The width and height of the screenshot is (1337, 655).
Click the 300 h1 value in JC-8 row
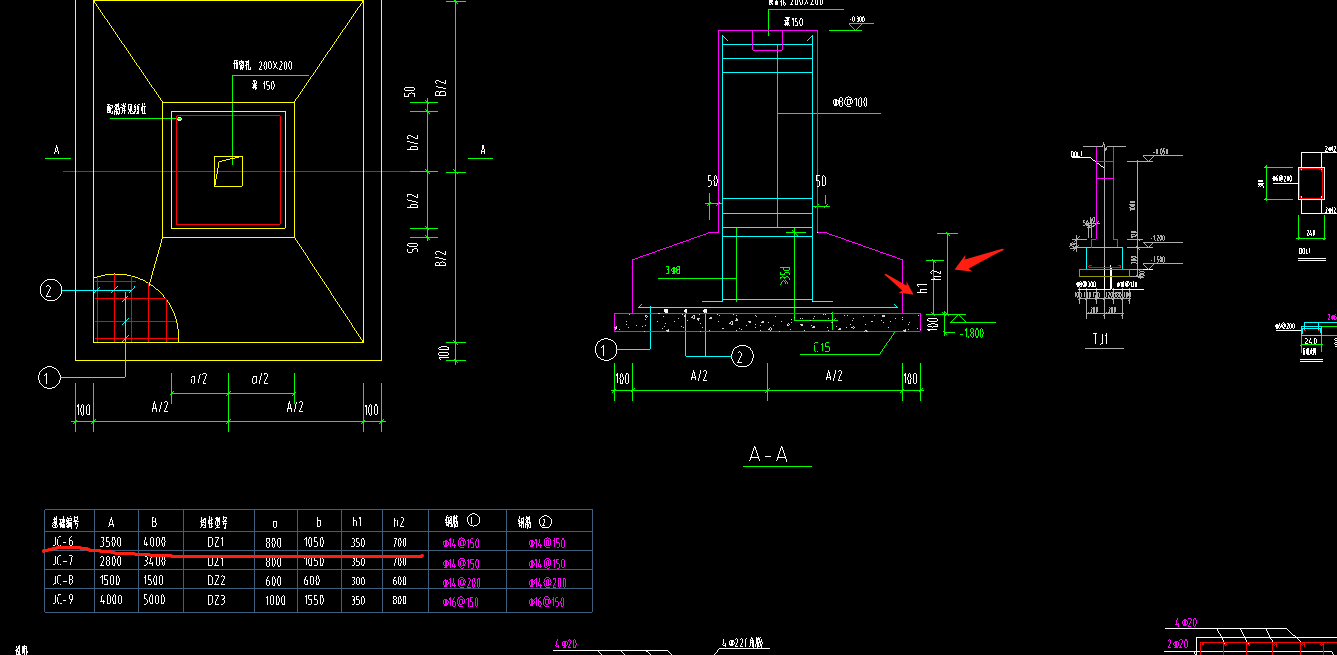[x=358, y=581]
